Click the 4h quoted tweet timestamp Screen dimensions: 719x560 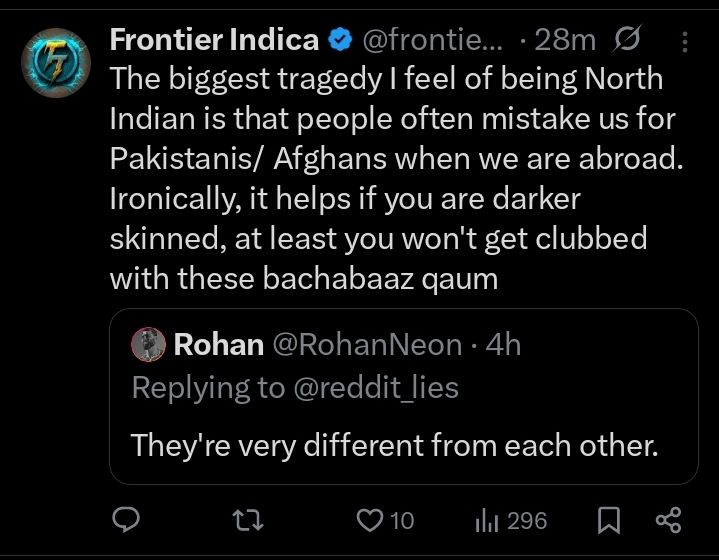coord(503,345)
